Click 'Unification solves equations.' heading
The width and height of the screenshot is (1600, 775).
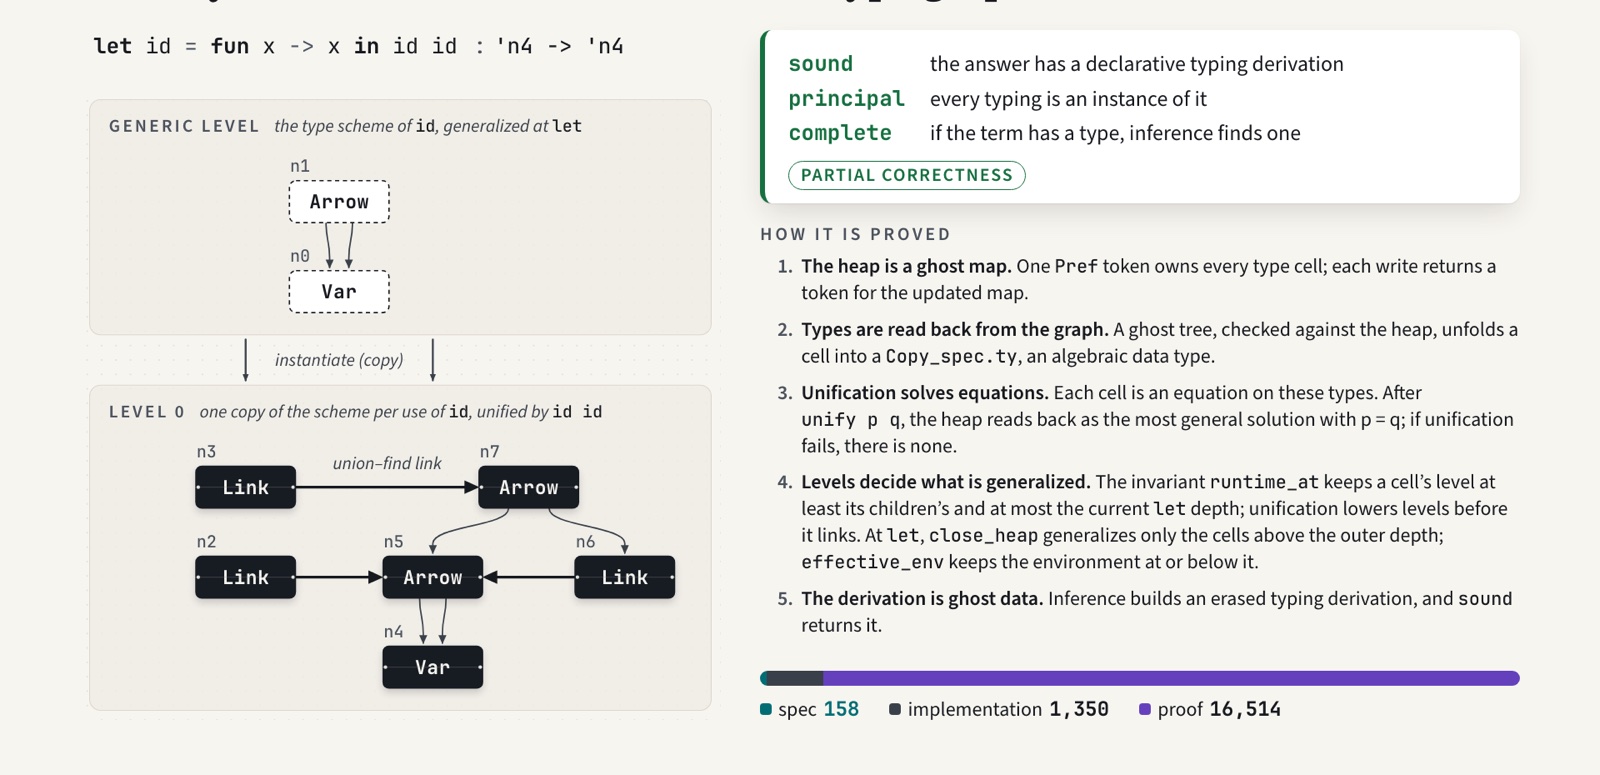click(x=924, y=393)
